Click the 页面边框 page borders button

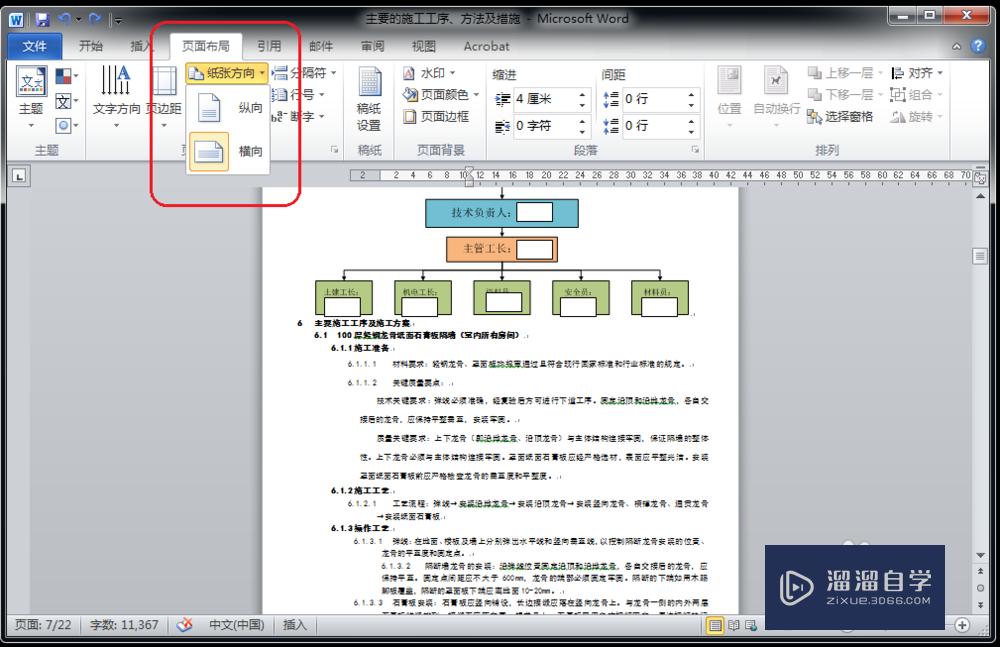(x=437, y=117)
